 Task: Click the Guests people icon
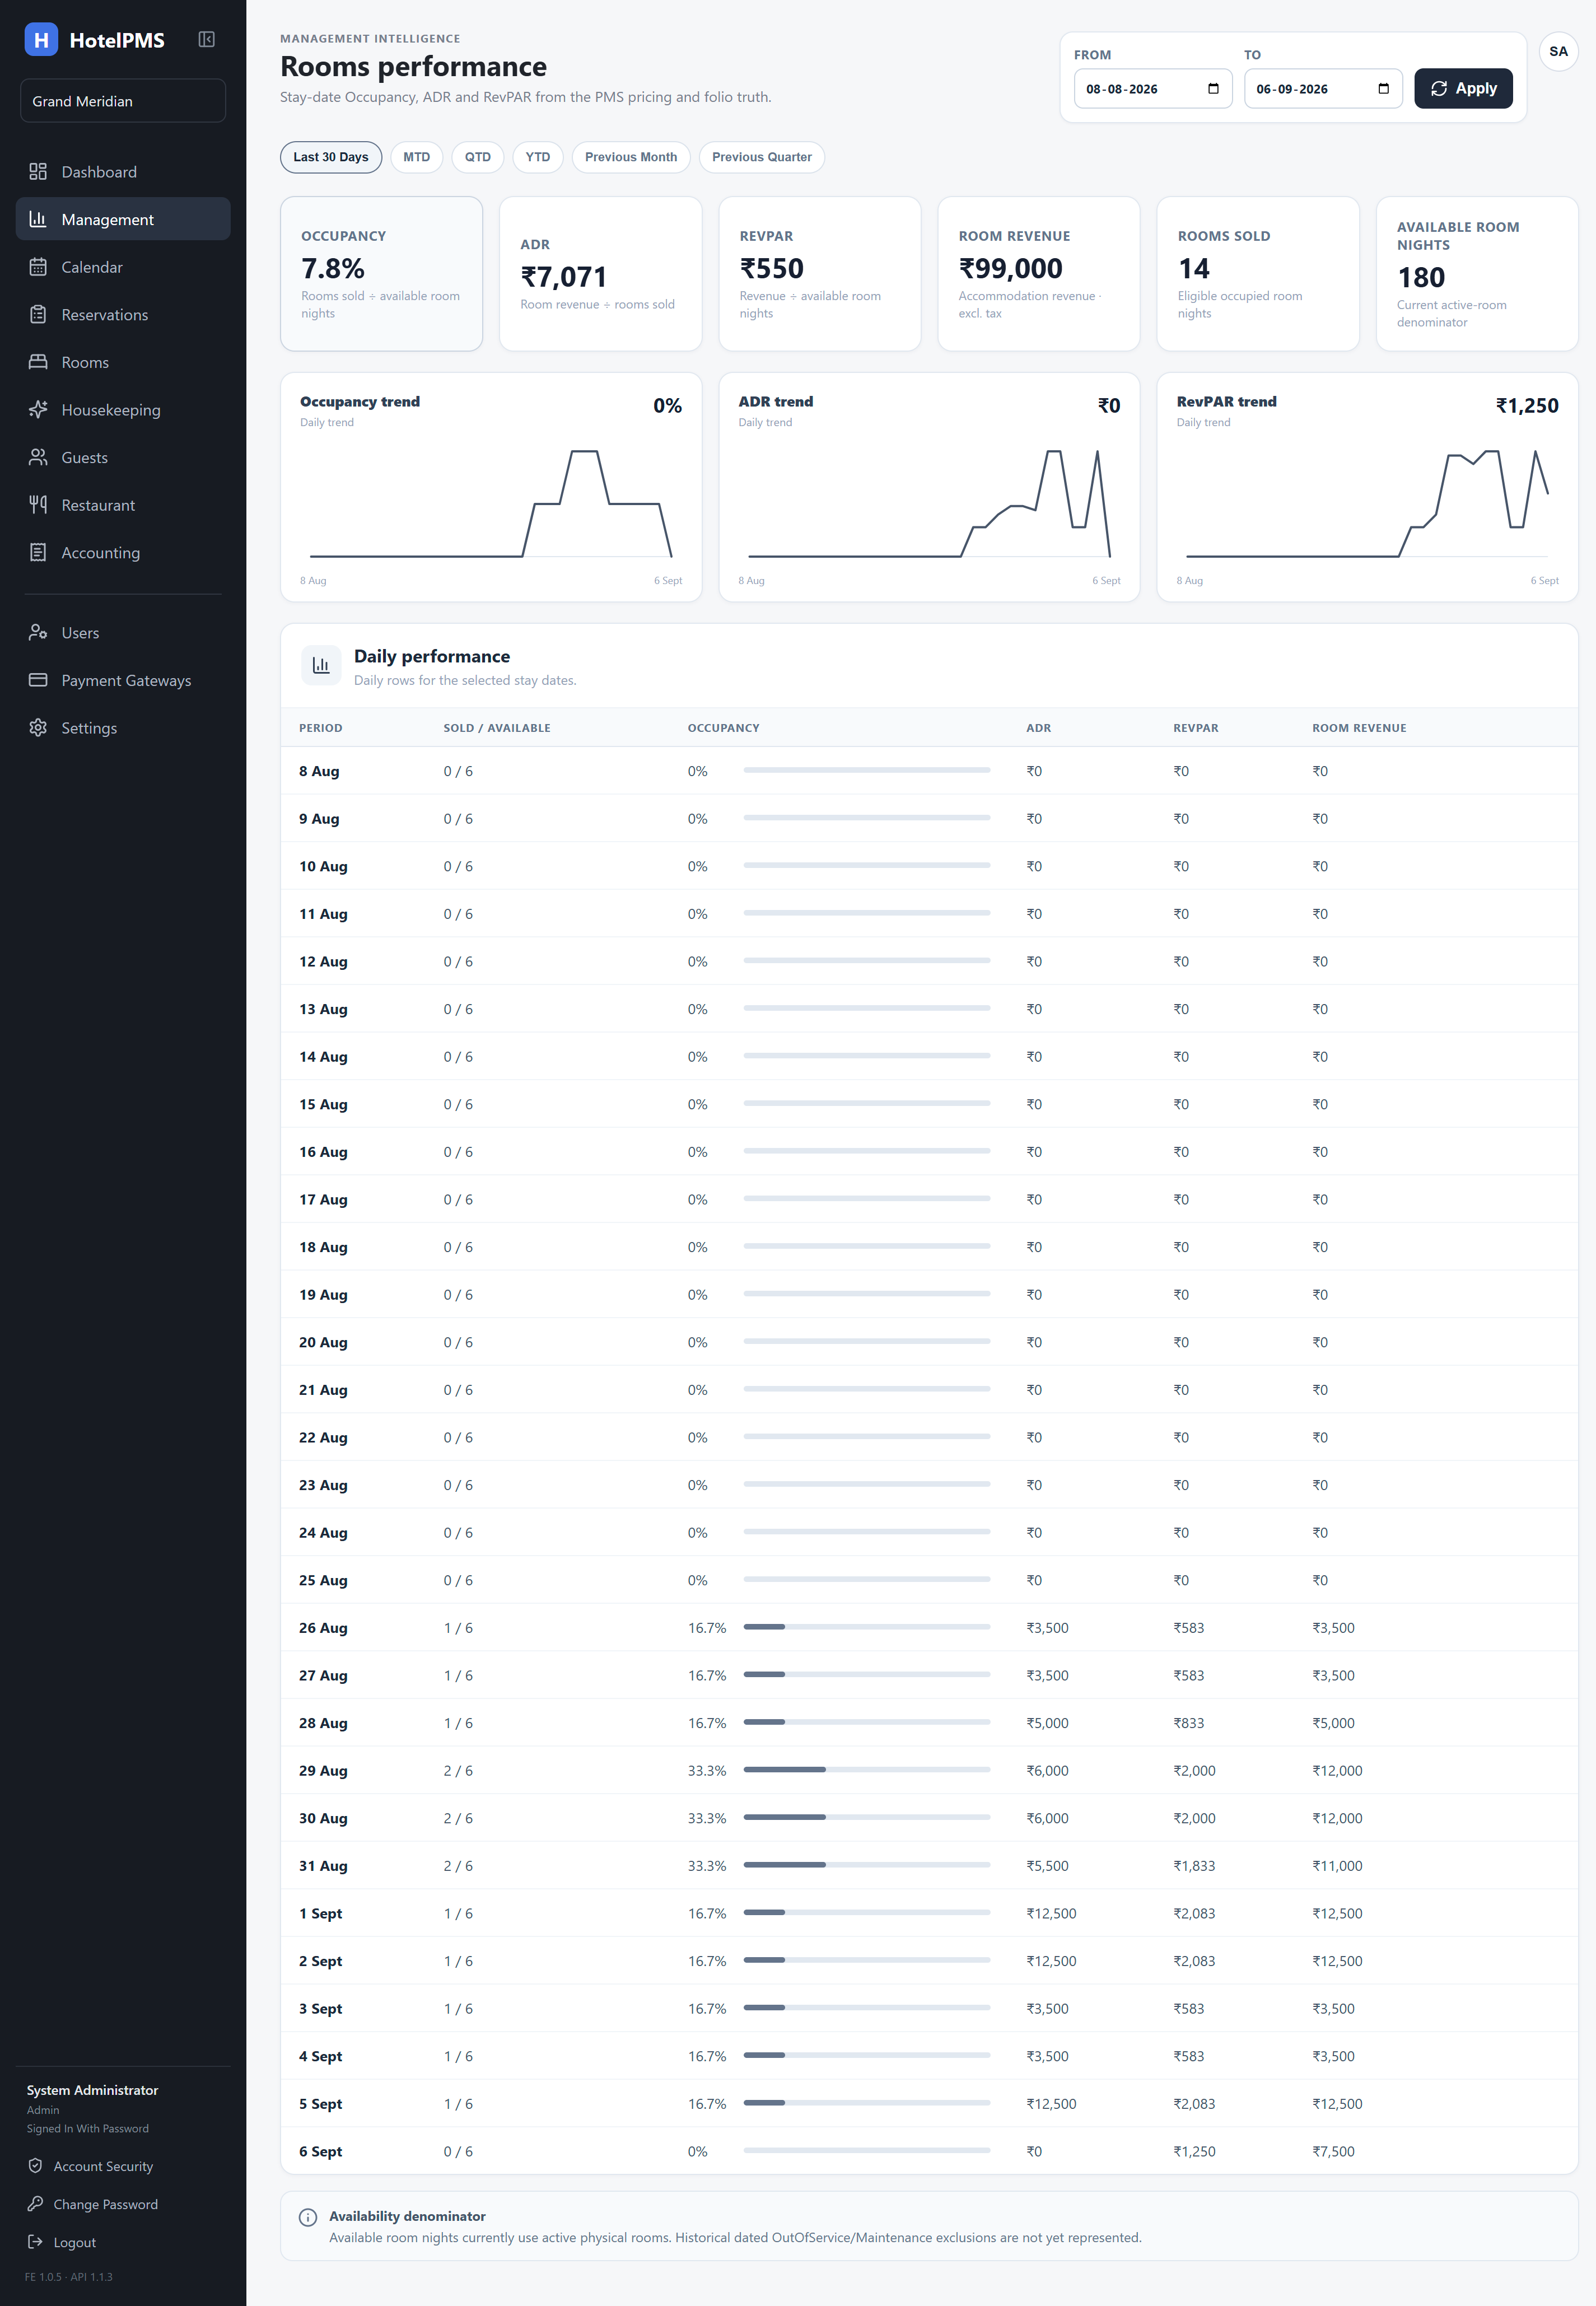coord(38,457)
